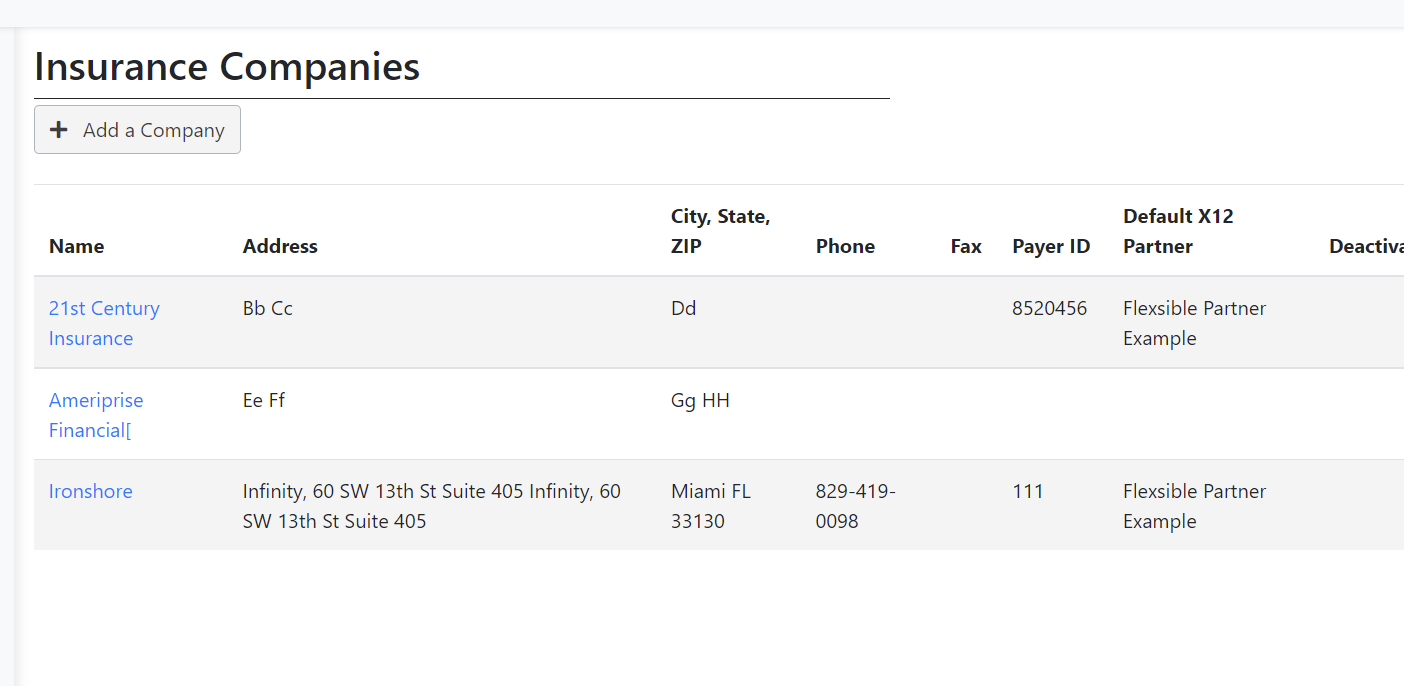Click the Name column header
Screen dimensions: 1404x686
(76, 246)
